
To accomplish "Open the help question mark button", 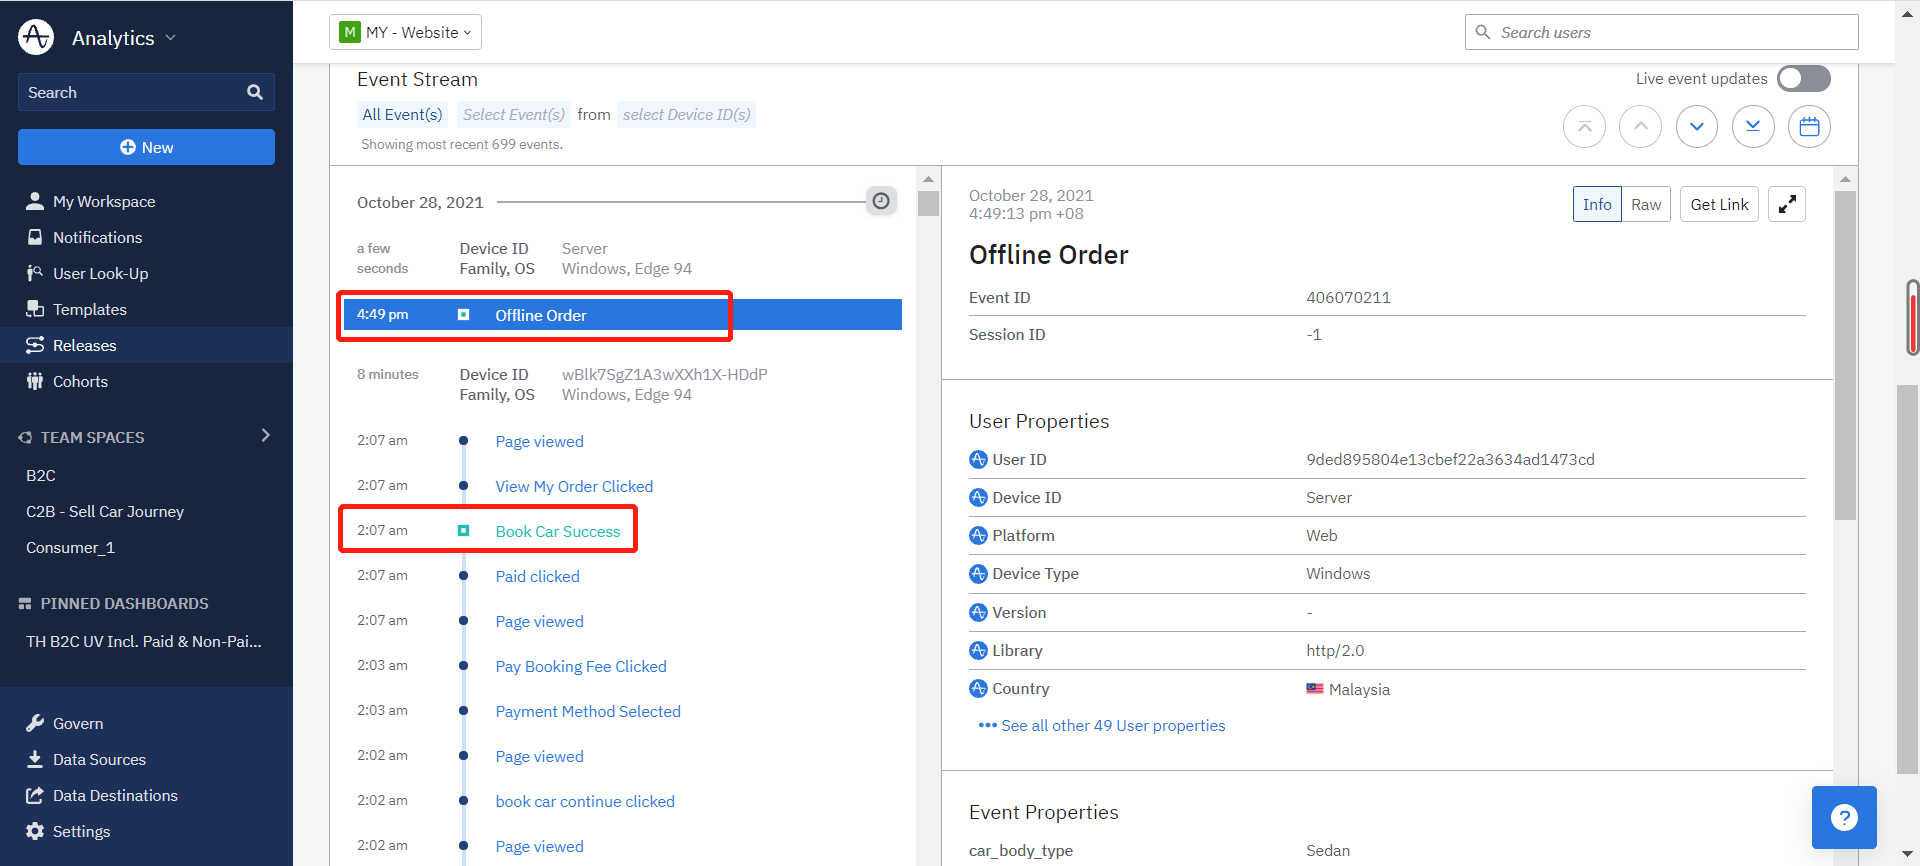I will tap(1844, 817).
